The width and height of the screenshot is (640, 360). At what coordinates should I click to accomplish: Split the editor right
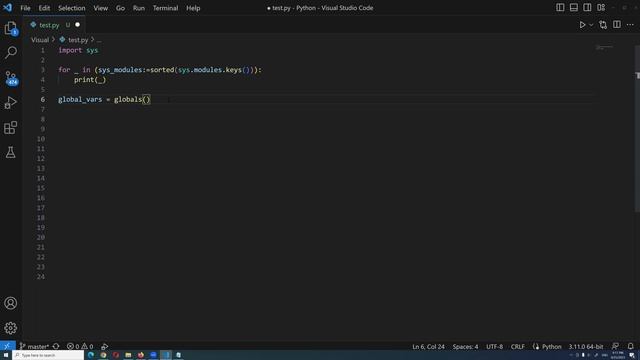pos(617,25)
